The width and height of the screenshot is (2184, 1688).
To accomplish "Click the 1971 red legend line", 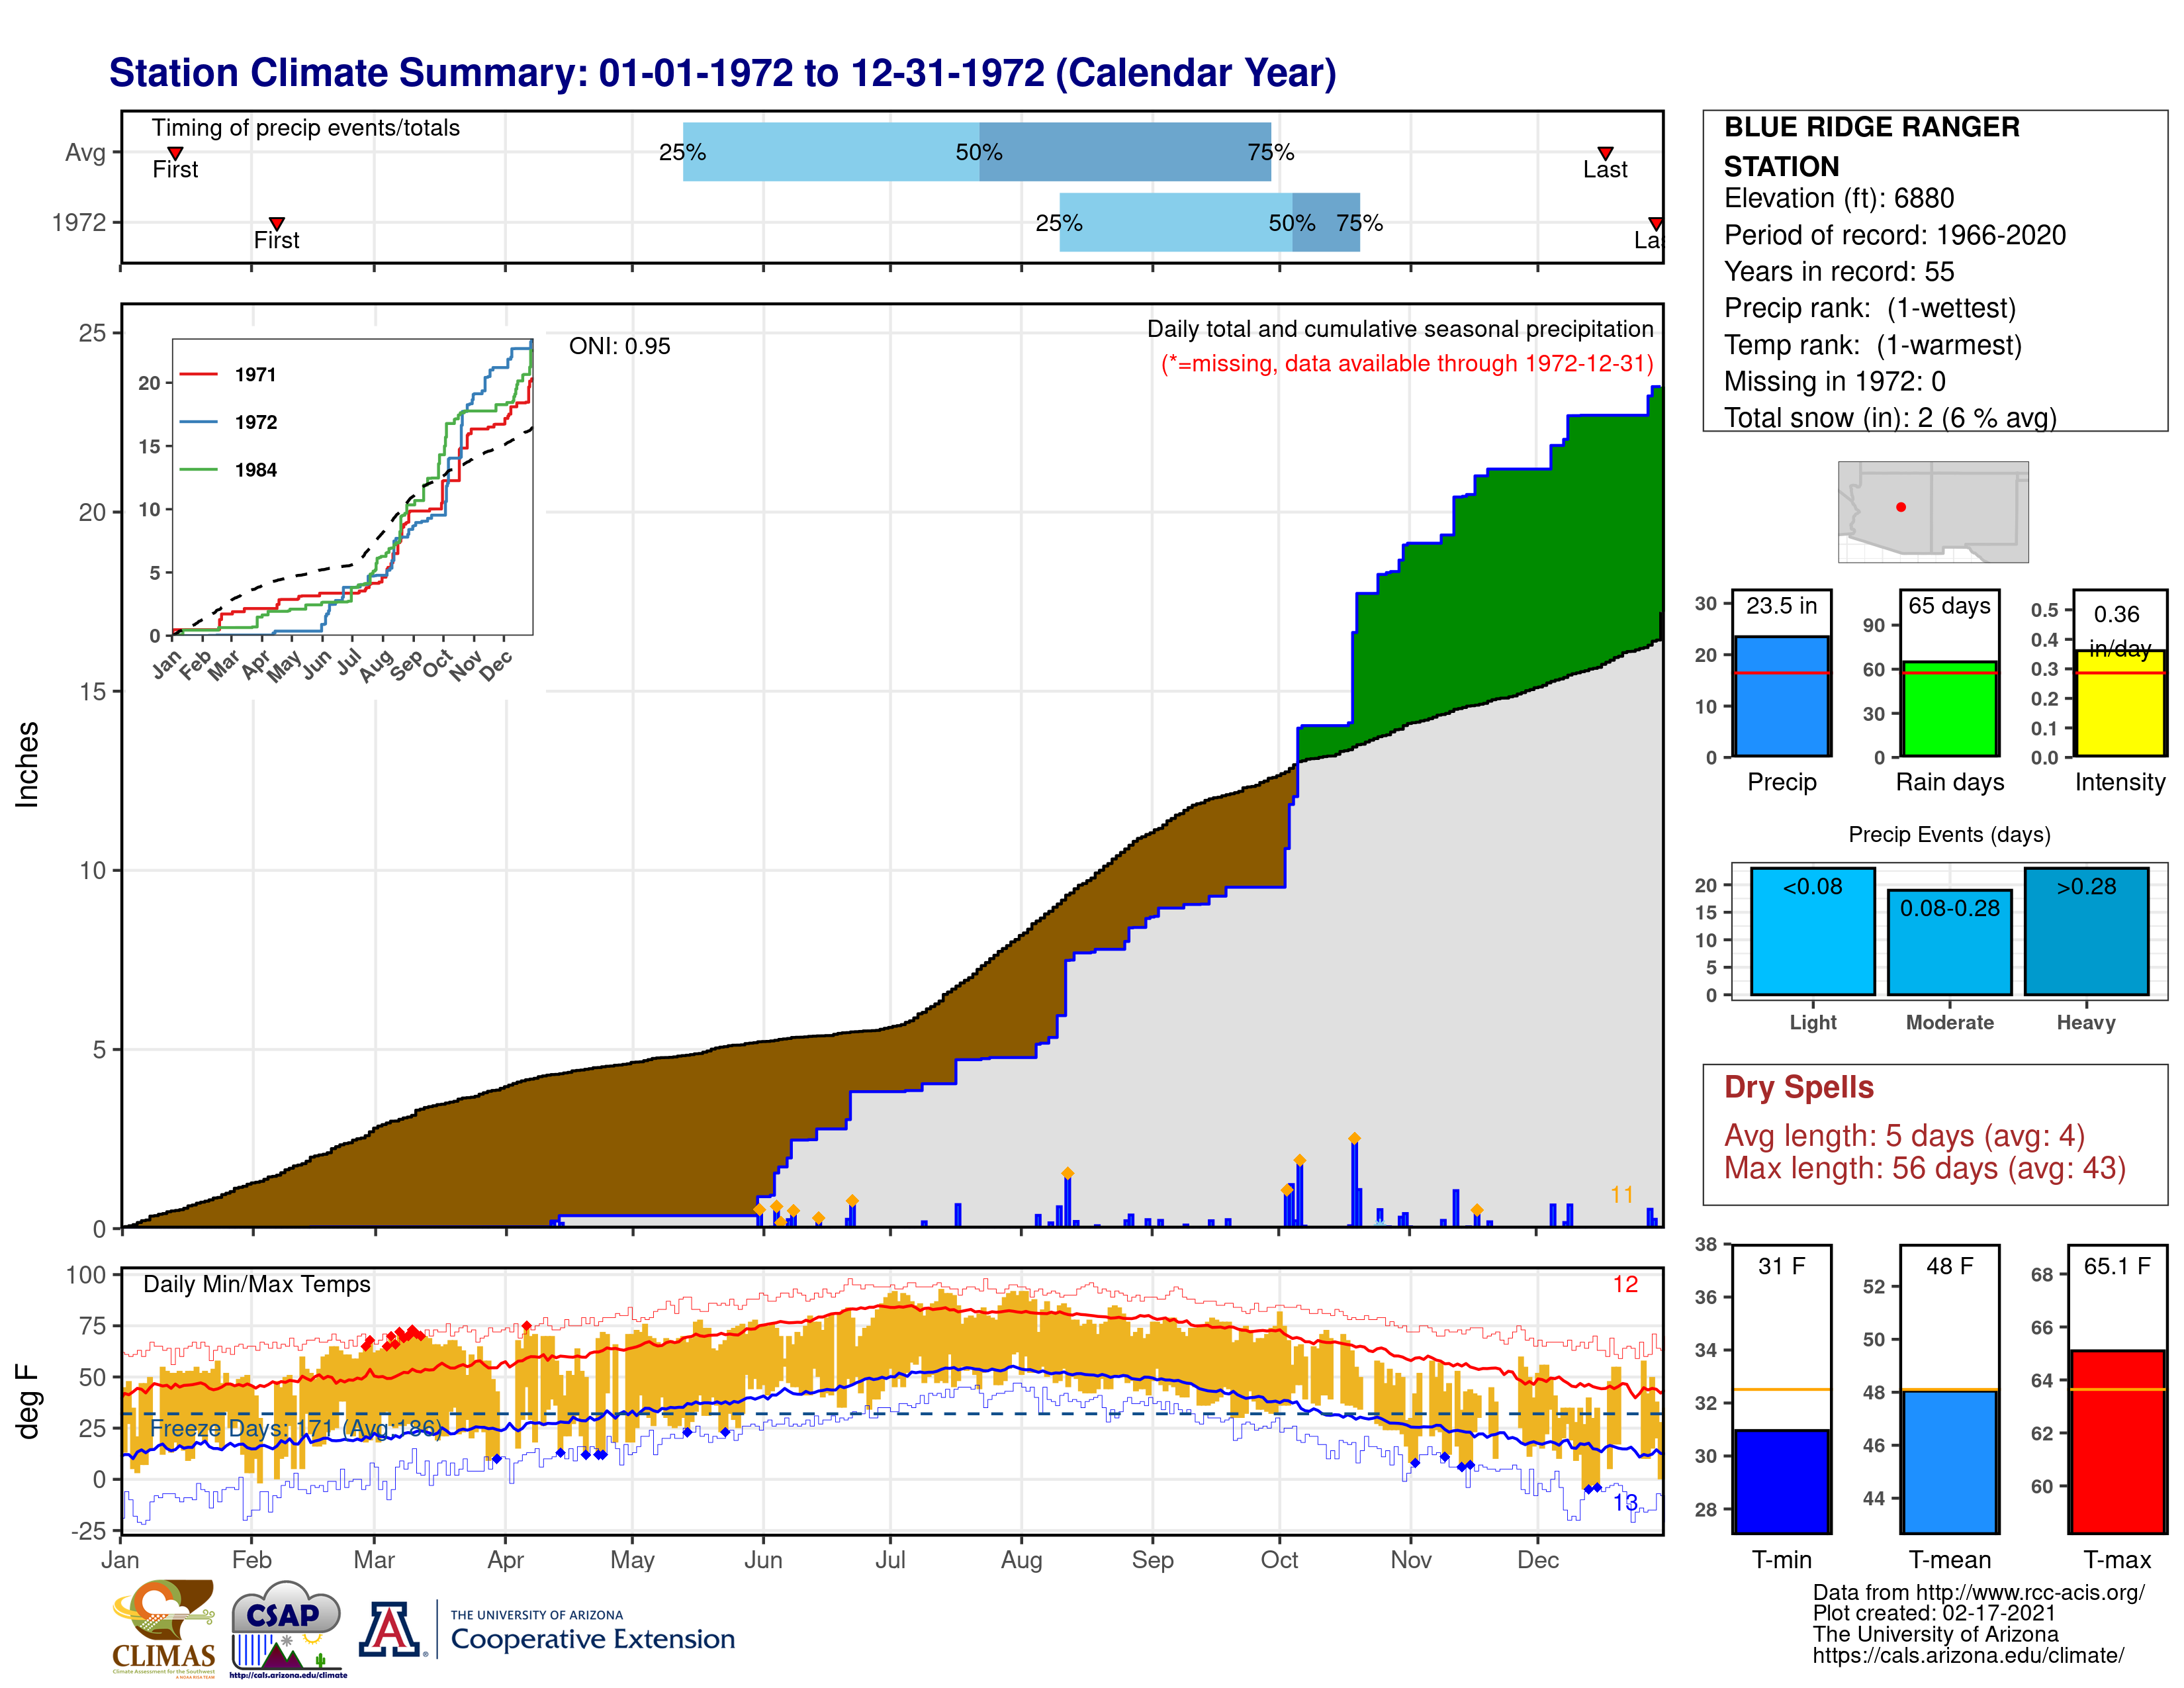I will pyautogui.click(x=198, y=375).
